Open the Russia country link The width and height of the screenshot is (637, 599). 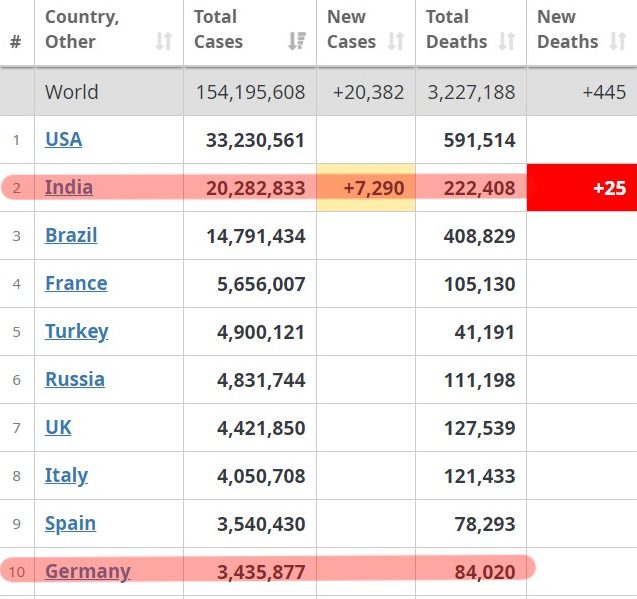pos(75,379)
